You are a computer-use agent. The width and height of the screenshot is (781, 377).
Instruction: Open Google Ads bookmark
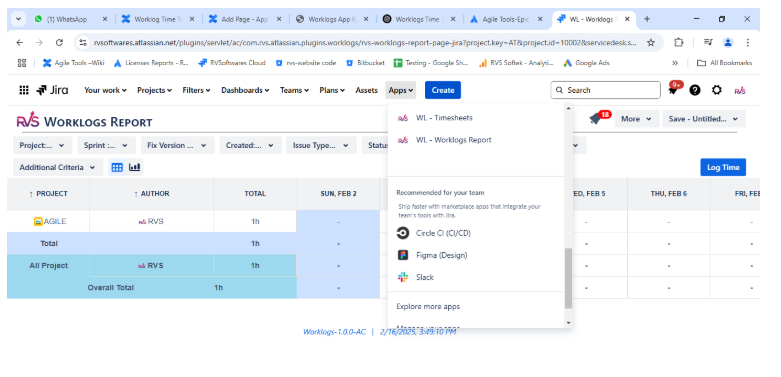click(586, 63)
